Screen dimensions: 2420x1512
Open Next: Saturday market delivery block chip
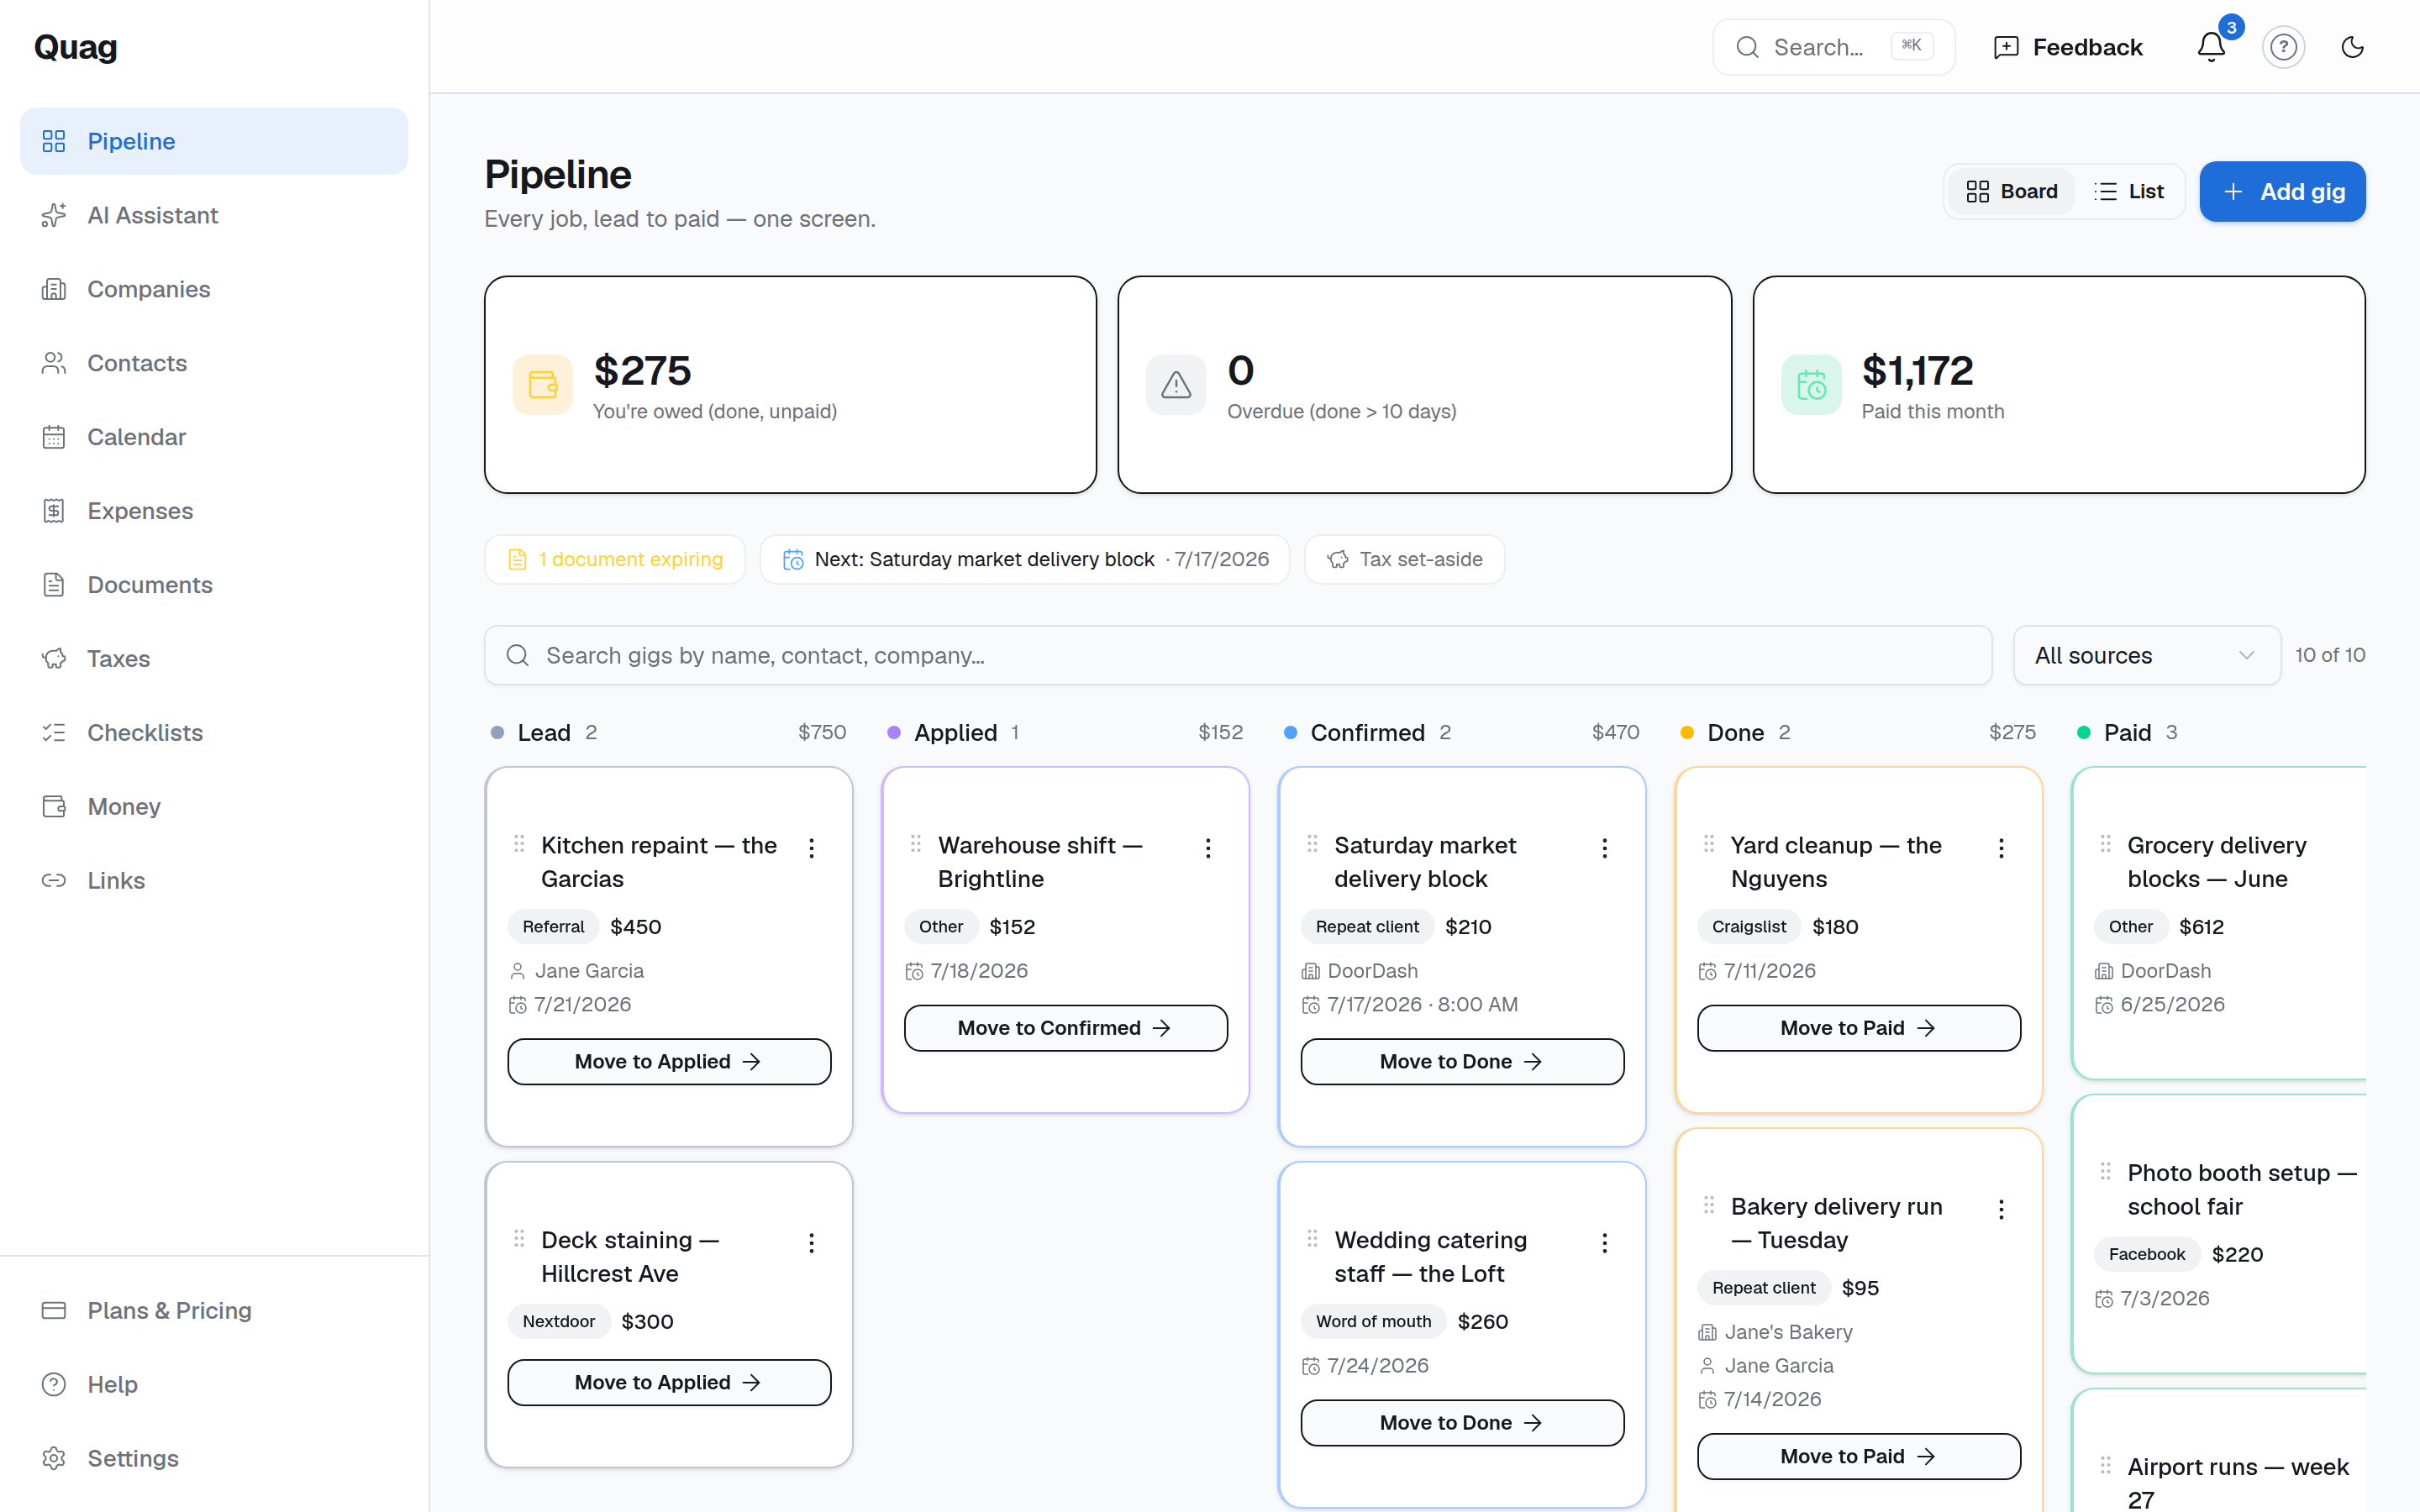pyautogui.click(x=1025, y=559)
